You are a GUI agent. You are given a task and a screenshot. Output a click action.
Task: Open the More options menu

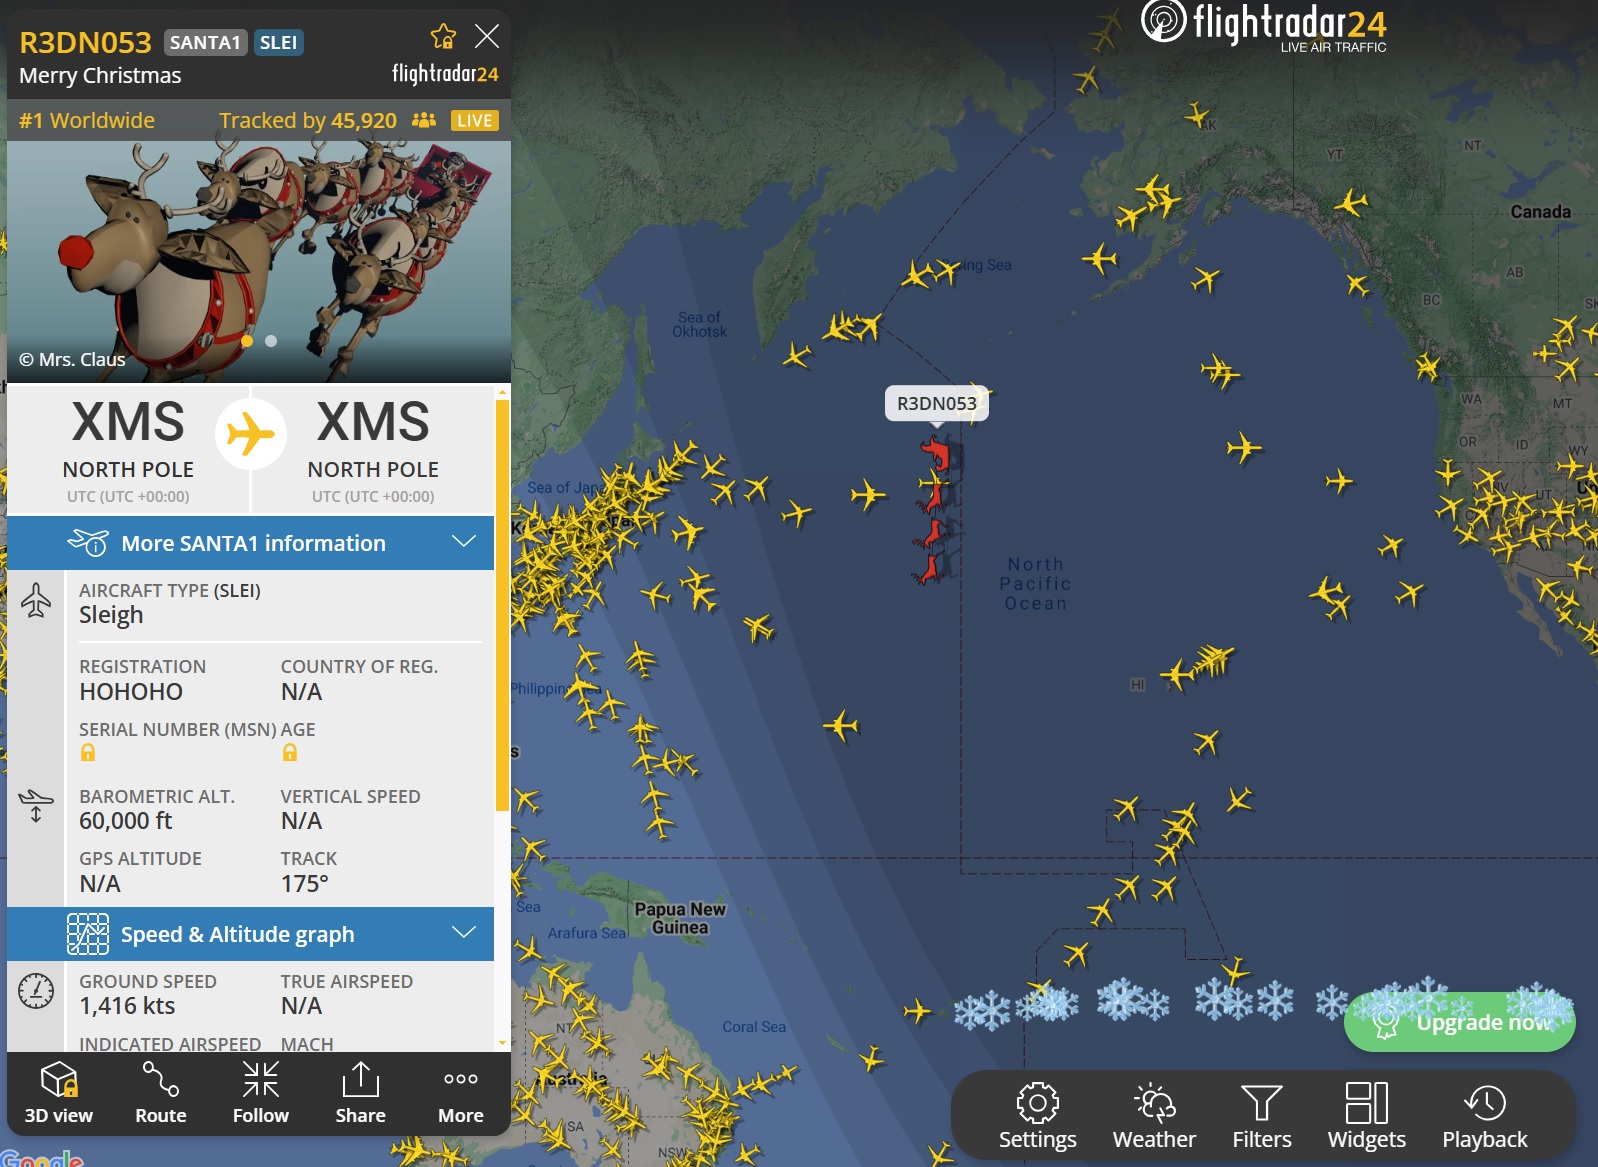460,1093
